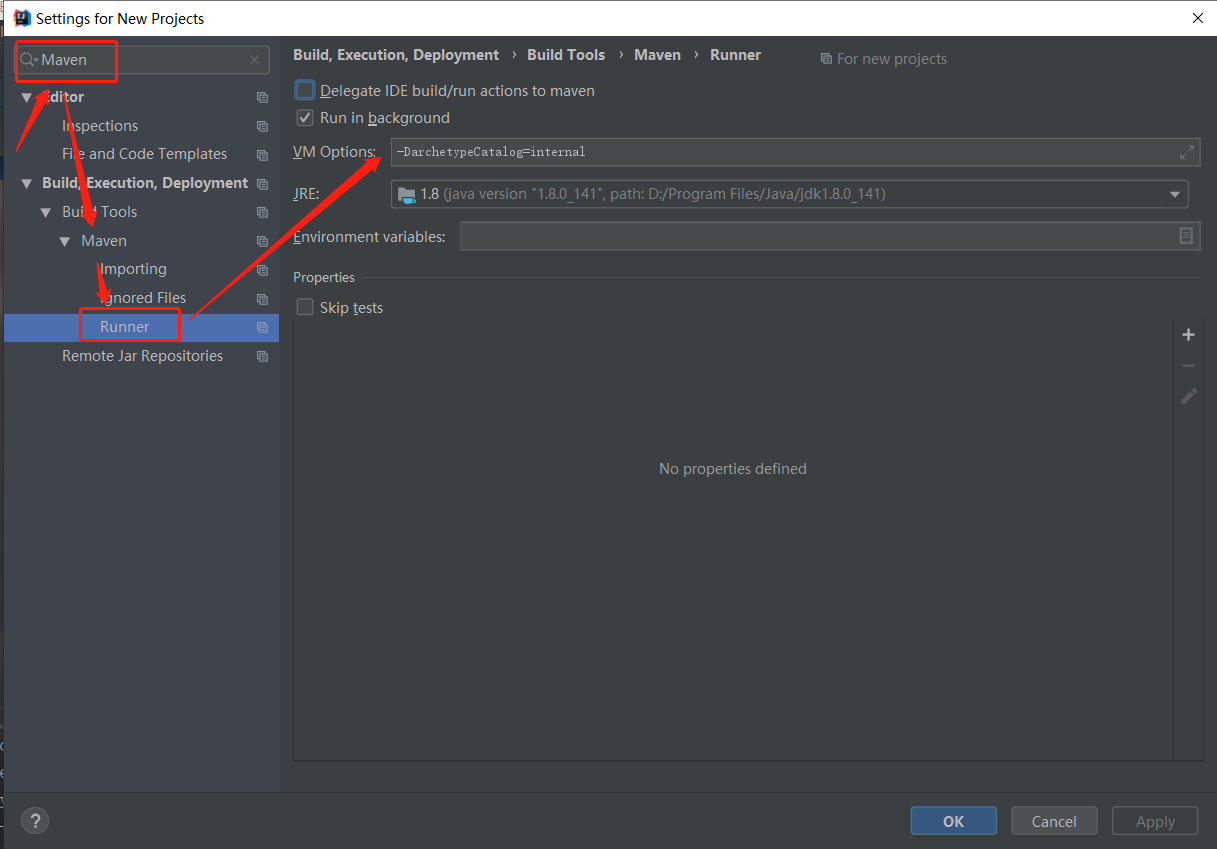
Task: Click the OK button
Action: tap(954, 821)
